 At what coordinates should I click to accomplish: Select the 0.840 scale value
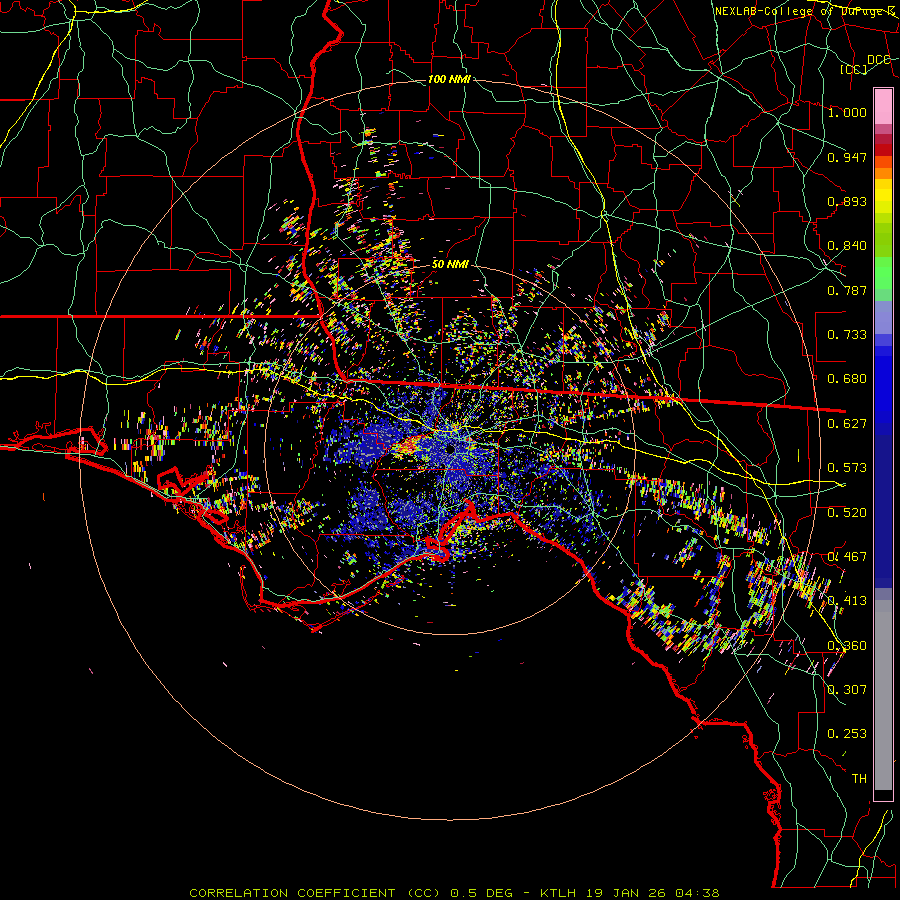click(x=847, y=246)
